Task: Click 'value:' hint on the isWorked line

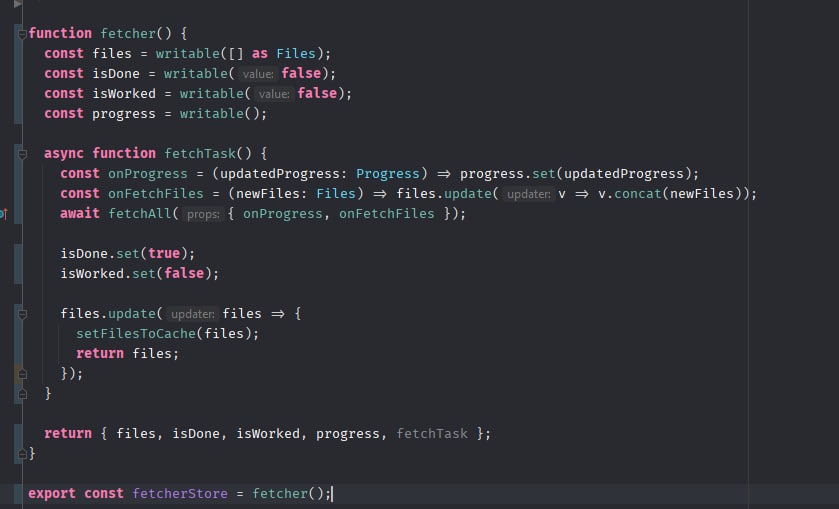Action: pyautogui.click(x=274, y=94)
